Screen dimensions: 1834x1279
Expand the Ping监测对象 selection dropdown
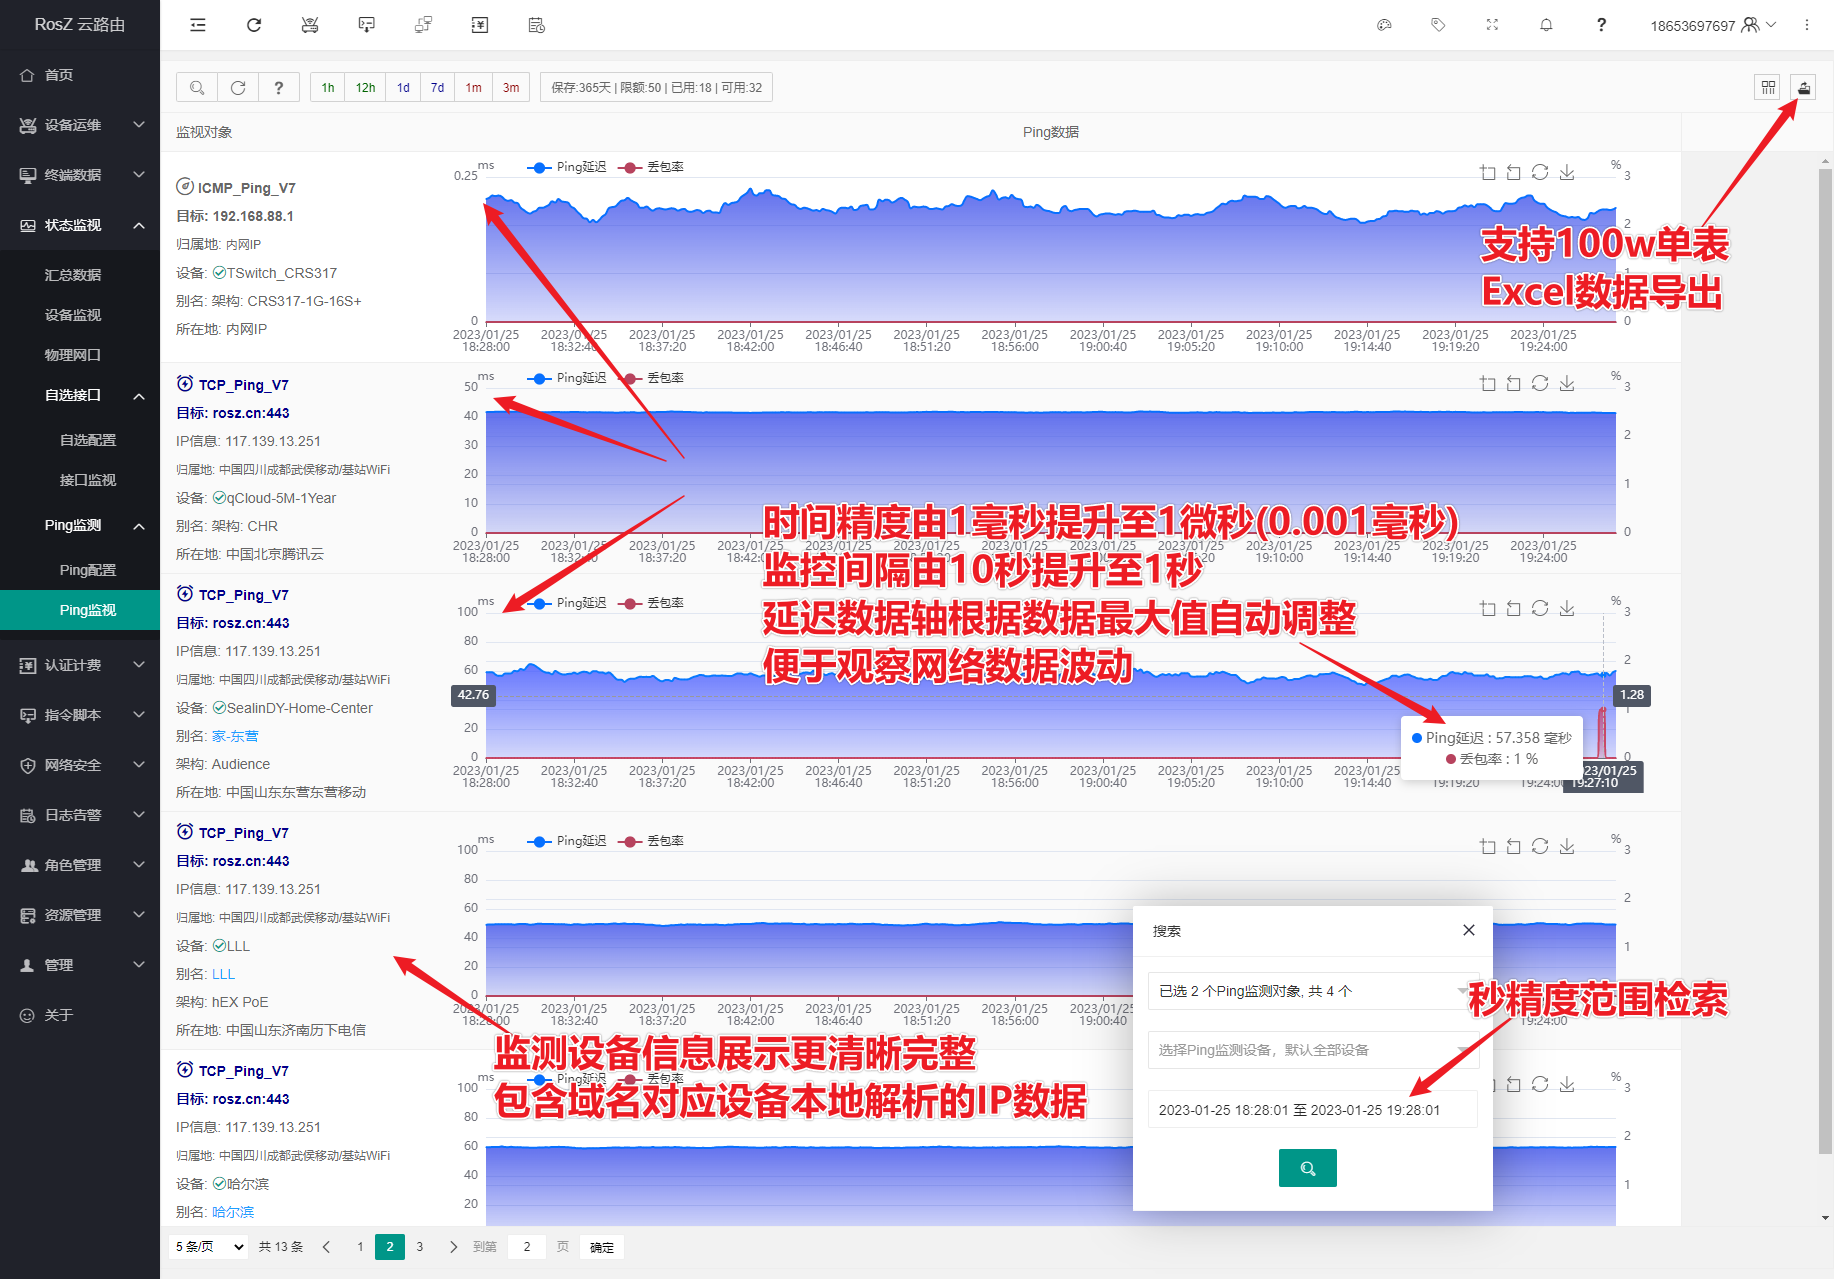(x=1313, y=991)
